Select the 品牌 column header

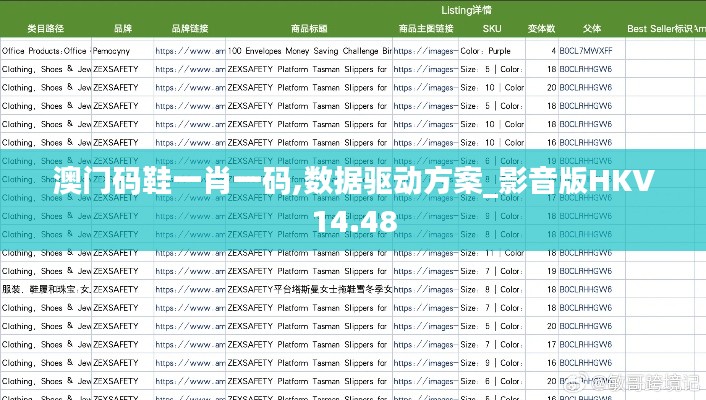pos(122,29)
